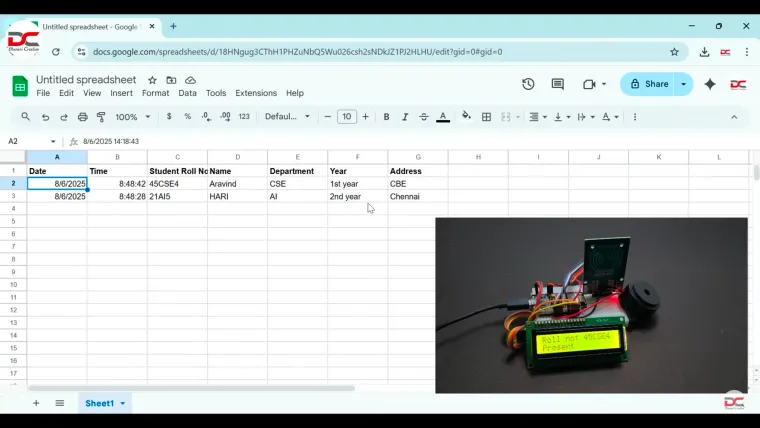Open the Default font dropdown
The image size is (760, 428).
coord(287,116)
